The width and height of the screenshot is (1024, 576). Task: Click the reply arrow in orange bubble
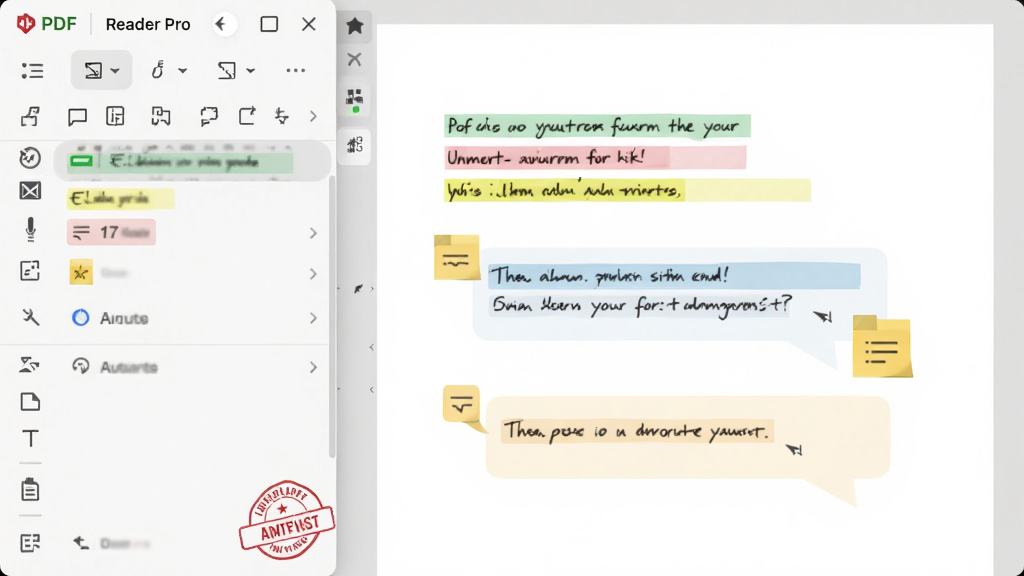point(793,449)
